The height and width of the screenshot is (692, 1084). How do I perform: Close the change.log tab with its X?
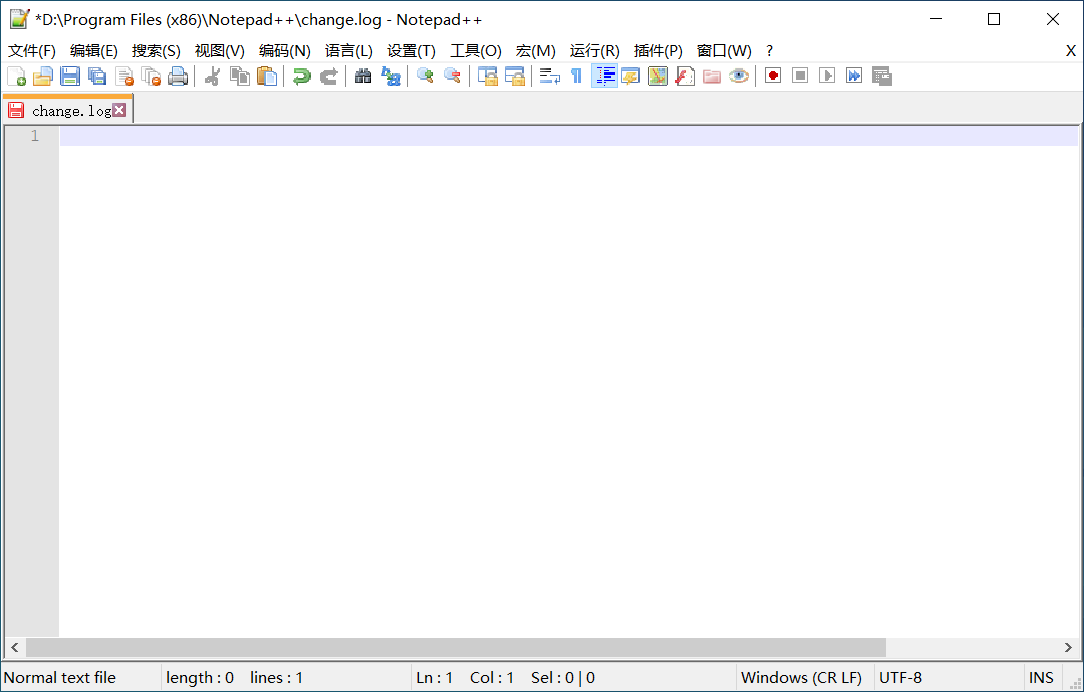tap(120, 110)
